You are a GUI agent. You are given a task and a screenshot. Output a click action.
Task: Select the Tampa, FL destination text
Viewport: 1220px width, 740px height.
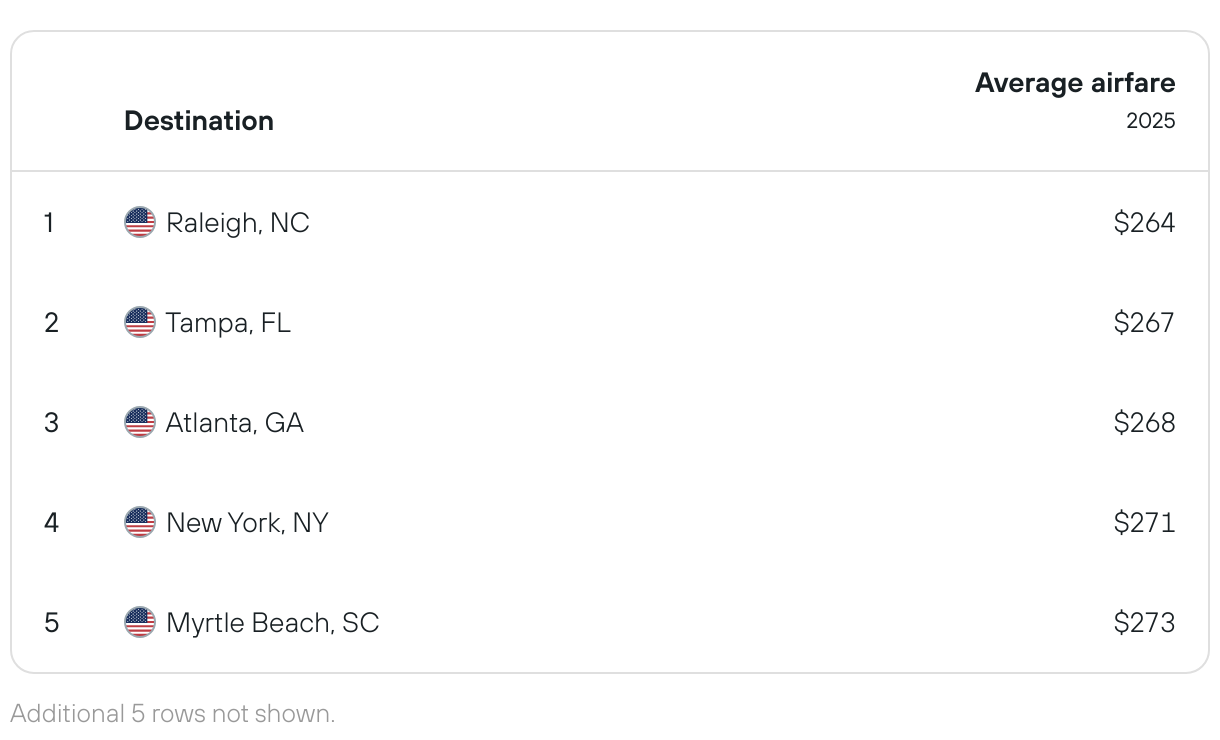coord(228,322)
